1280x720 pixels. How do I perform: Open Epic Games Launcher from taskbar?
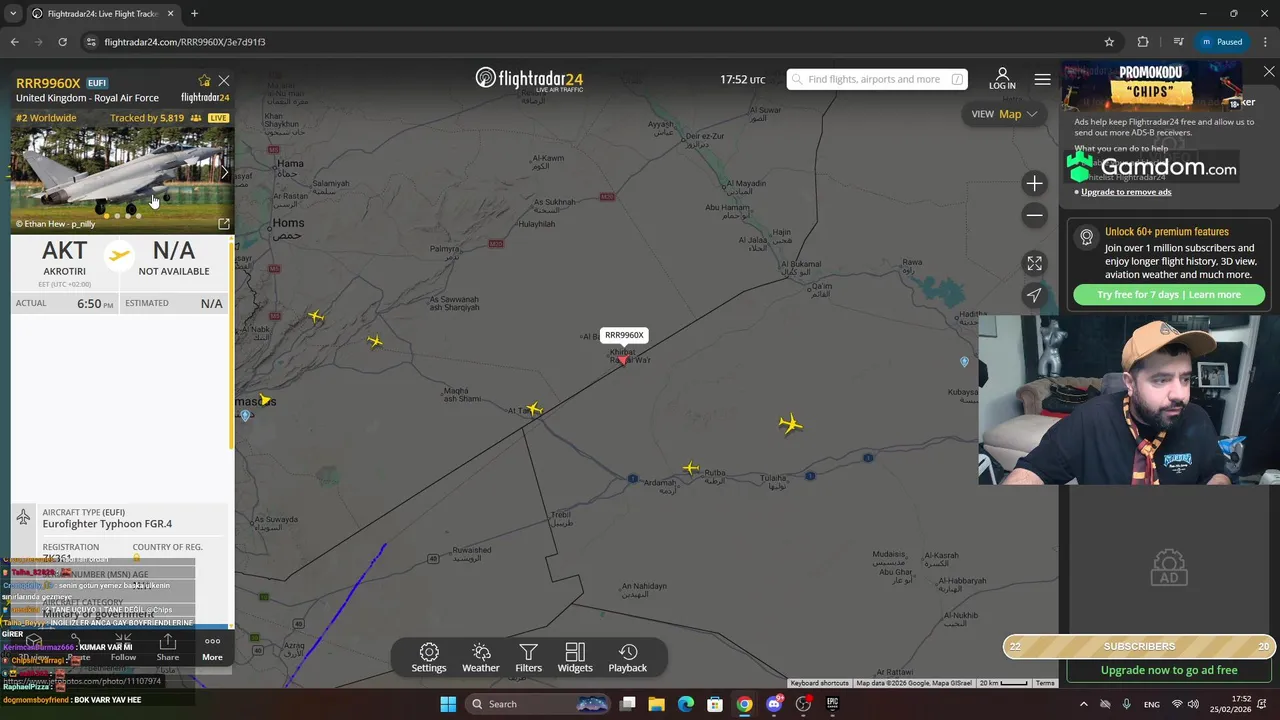coord(832,704)
